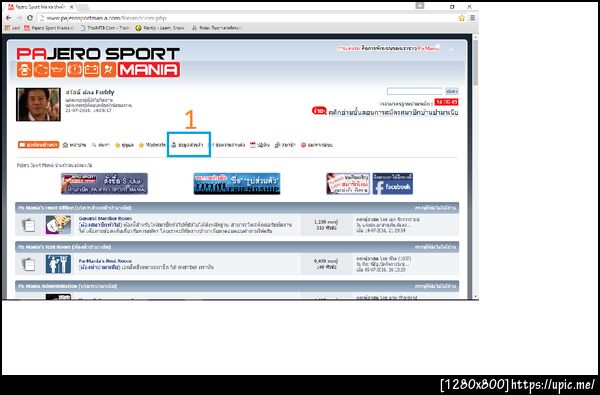Image resolution: width=600 pixels, height=395 pixels.
Task: Click the red time counter badge
Action: tap(447, 102)
